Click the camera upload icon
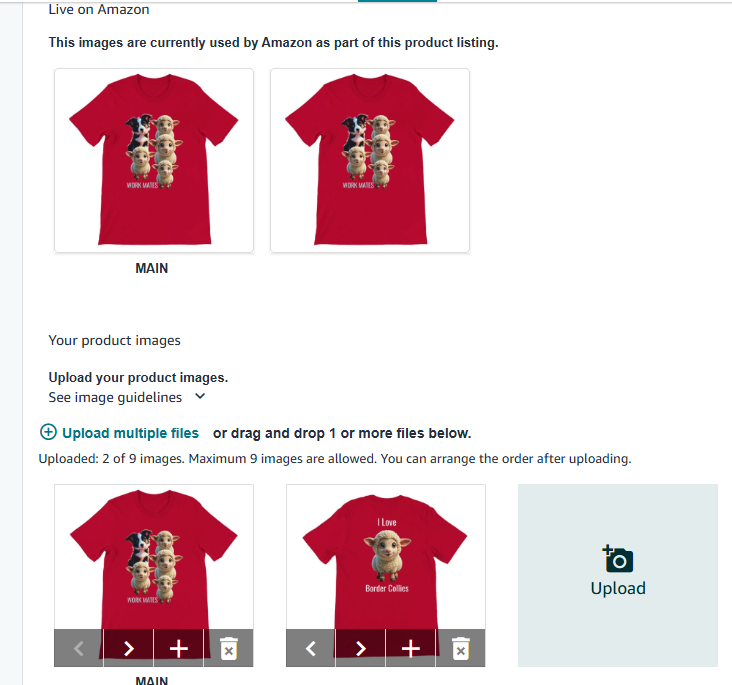The height and width of the screenshot is (685, 732). (618, 558)
